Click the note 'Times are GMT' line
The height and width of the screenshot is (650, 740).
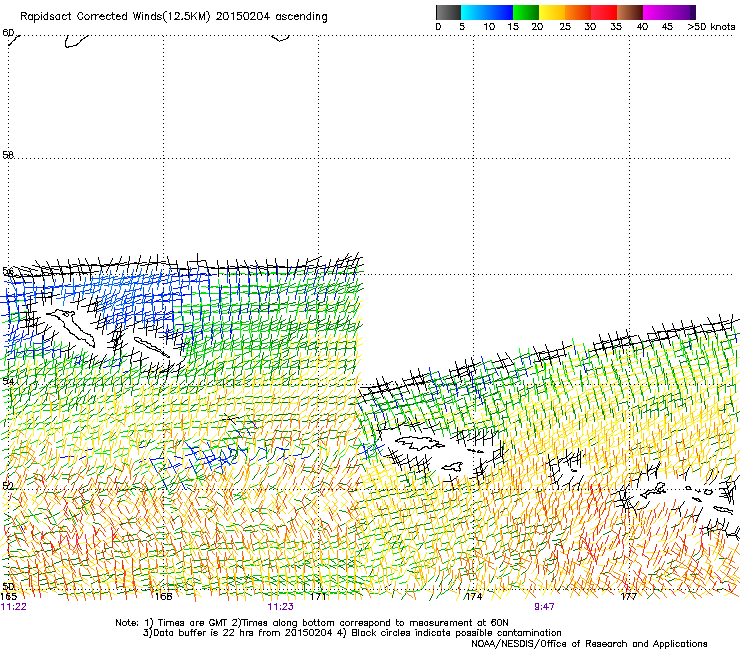[x=312, y=623]
